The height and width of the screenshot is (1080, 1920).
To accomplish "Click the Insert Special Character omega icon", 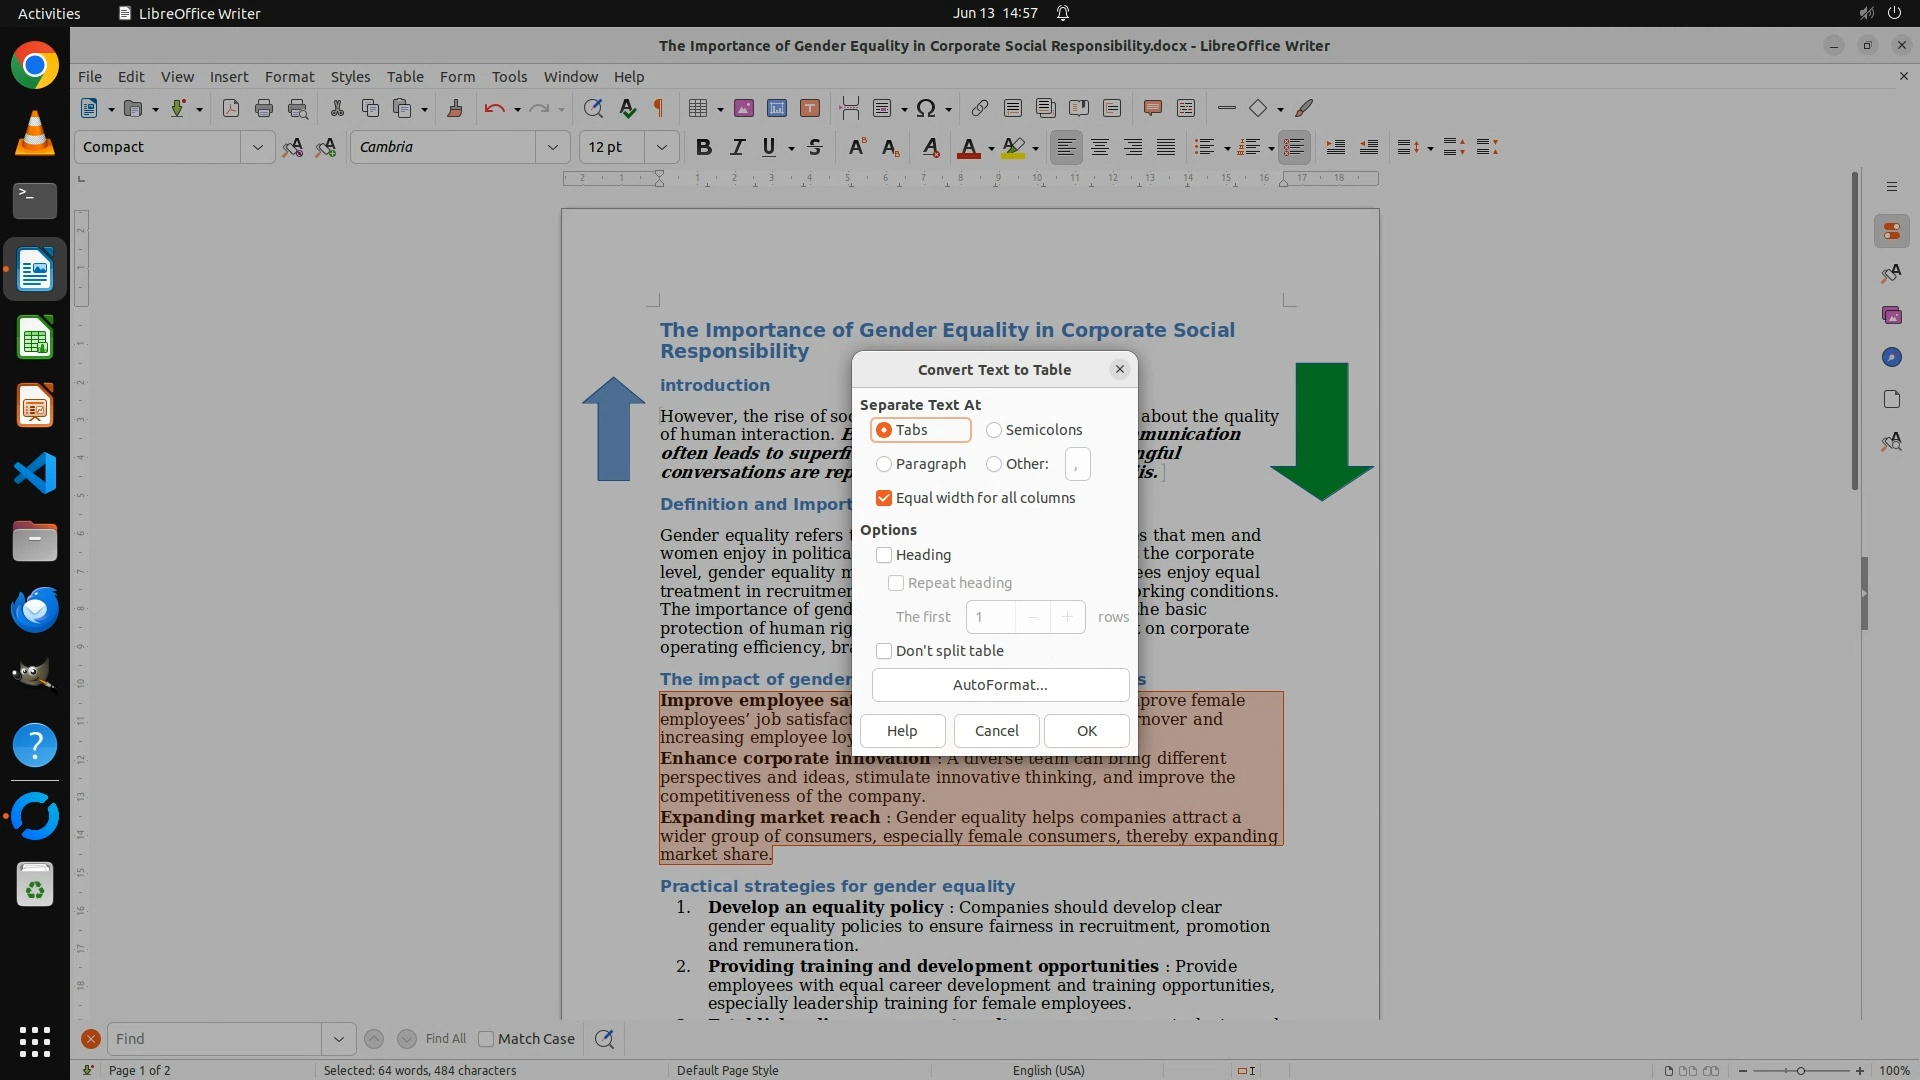I will [926, 108].
